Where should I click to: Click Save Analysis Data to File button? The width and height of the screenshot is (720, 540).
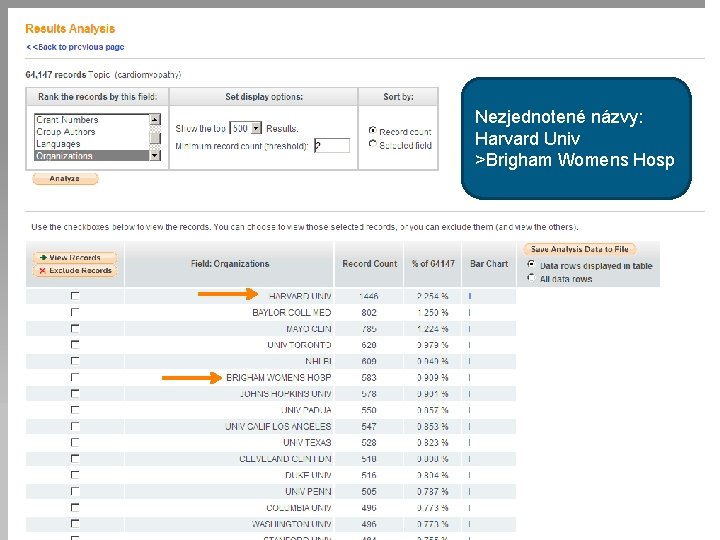pyautogui.click(x=579, y=249)
